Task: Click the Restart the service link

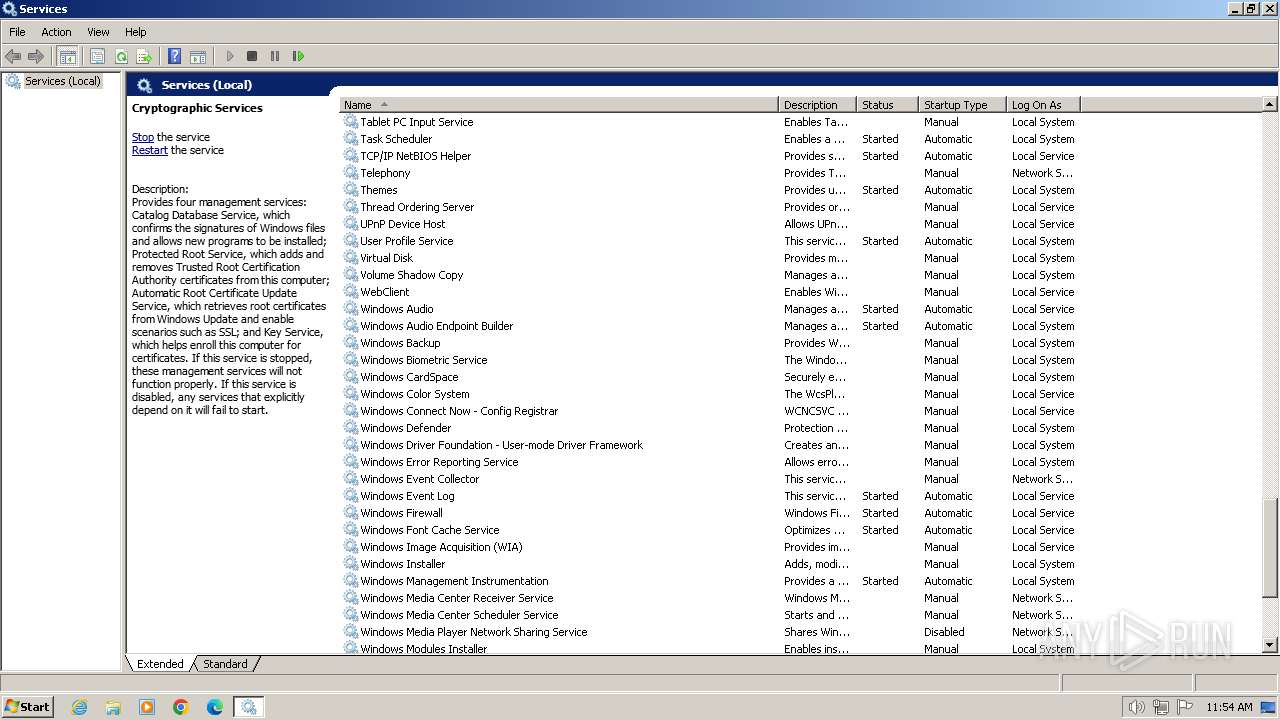Action: [150, 150]
